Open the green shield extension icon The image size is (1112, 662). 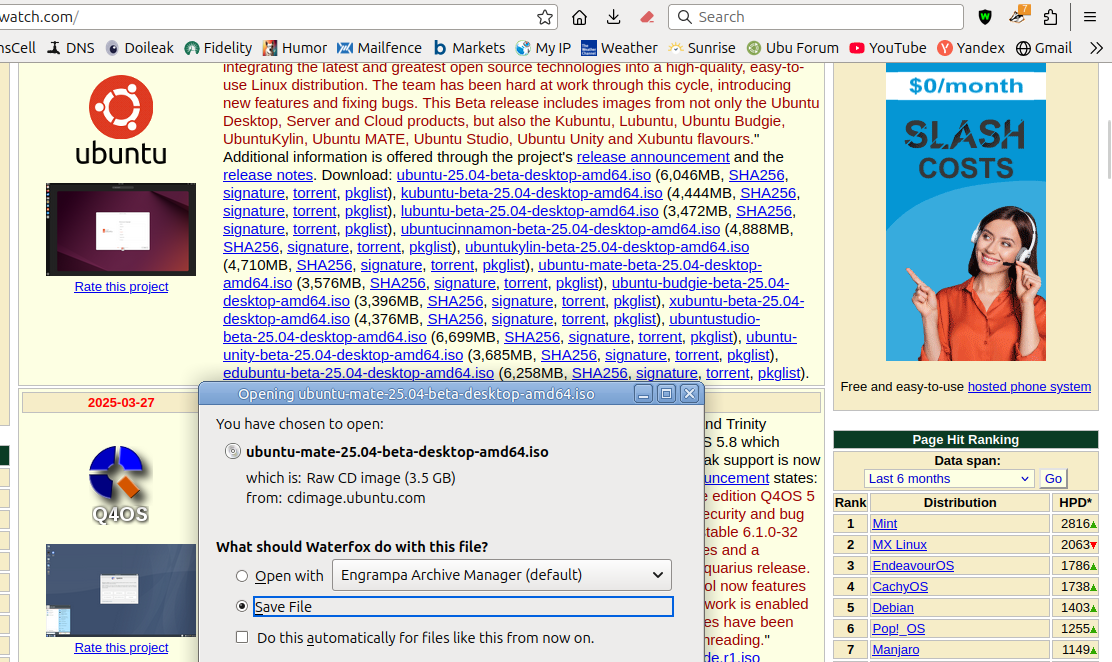985,17
